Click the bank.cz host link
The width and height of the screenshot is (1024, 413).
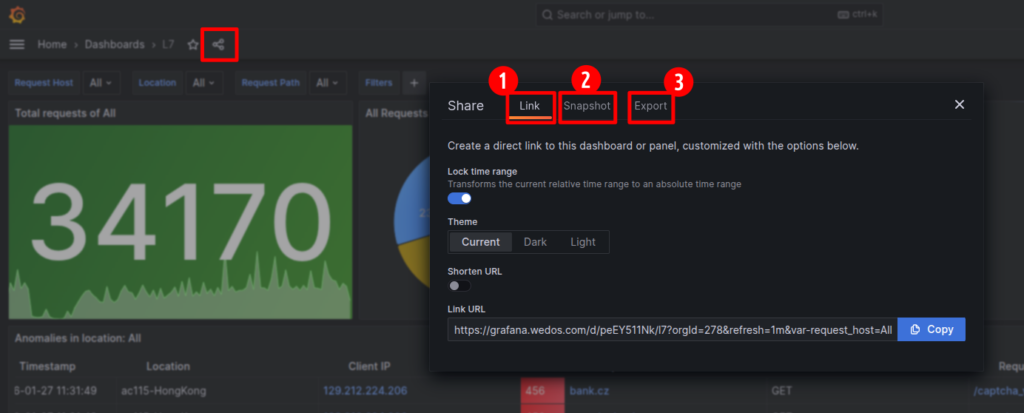point(588,391)
